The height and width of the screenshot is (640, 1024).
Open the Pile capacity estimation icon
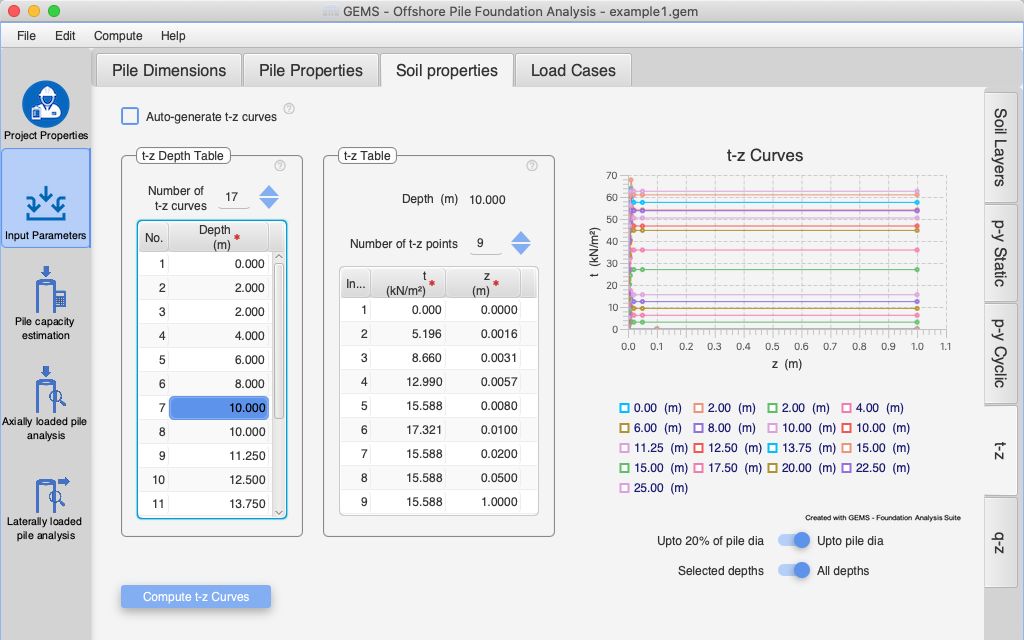[45, 290]
